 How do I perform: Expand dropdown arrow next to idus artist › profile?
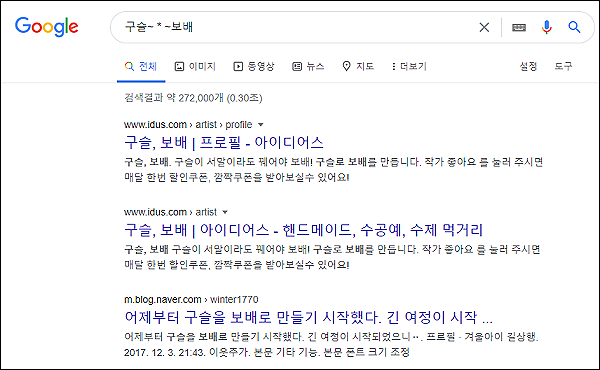pyautogui.click(x=261, y=125)
